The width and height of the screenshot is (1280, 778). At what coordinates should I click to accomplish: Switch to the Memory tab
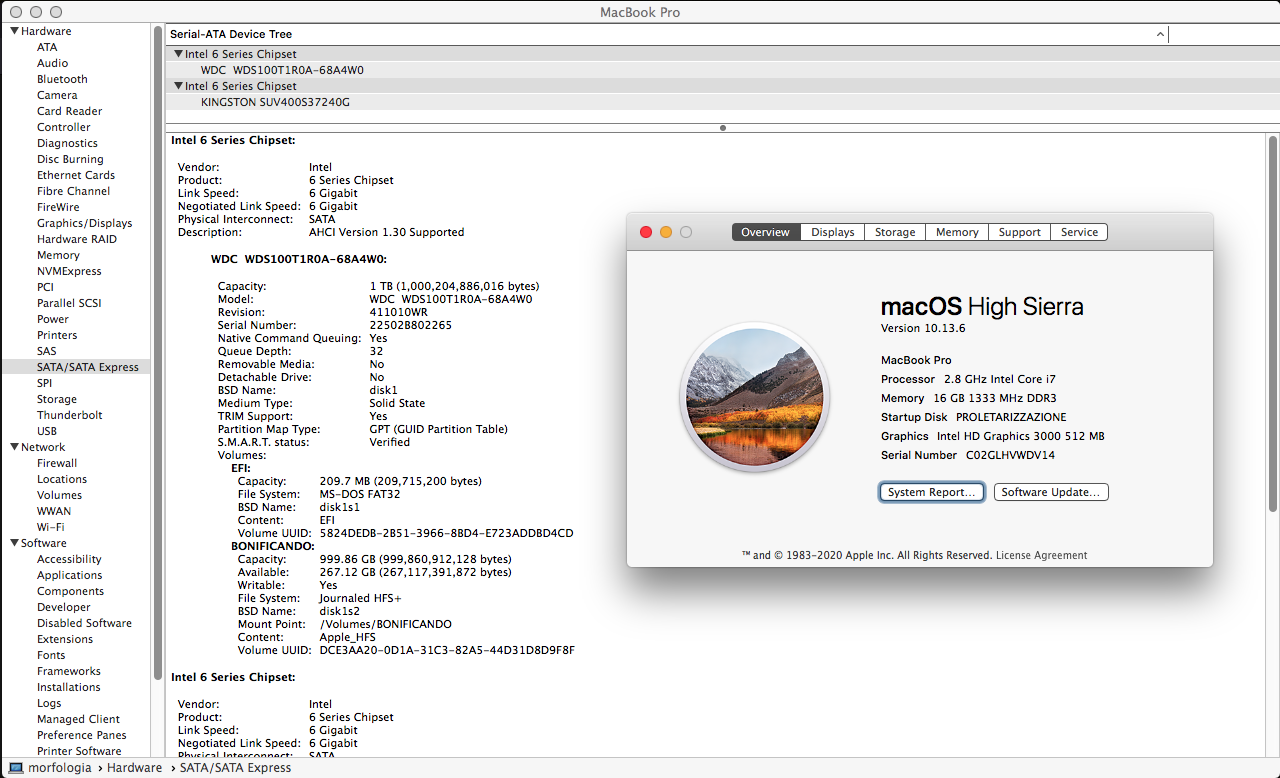point(957,232)
